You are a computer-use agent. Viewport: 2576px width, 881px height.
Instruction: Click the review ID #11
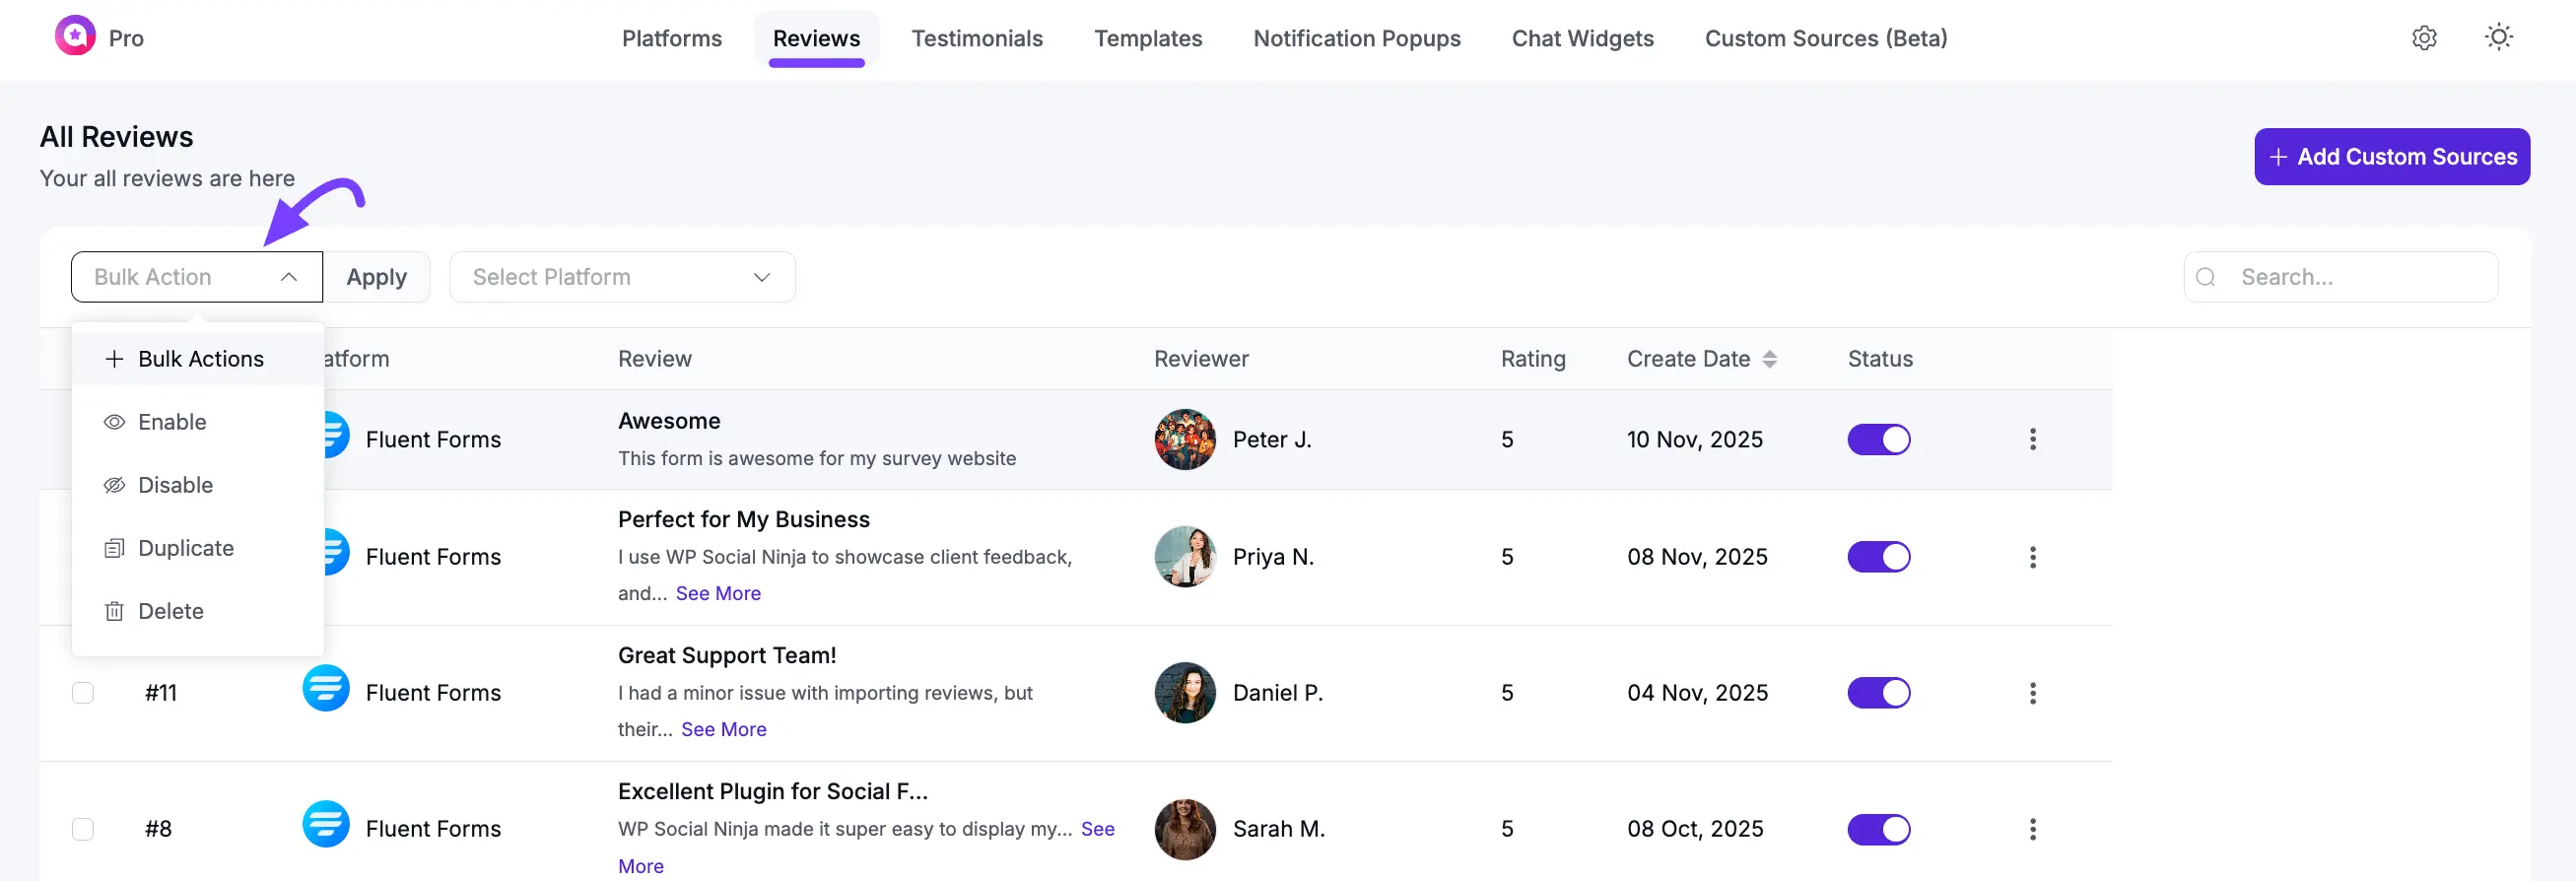click(x=160, y=693)
